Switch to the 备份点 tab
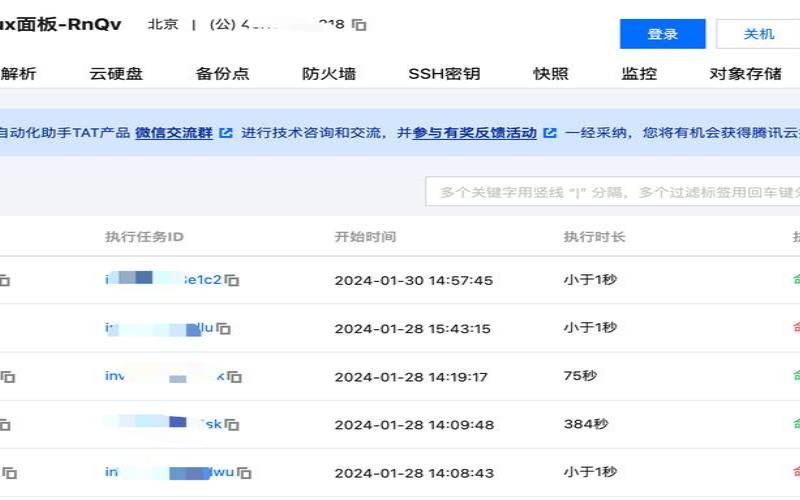This screenshot has height=500, width=800. 222,74
